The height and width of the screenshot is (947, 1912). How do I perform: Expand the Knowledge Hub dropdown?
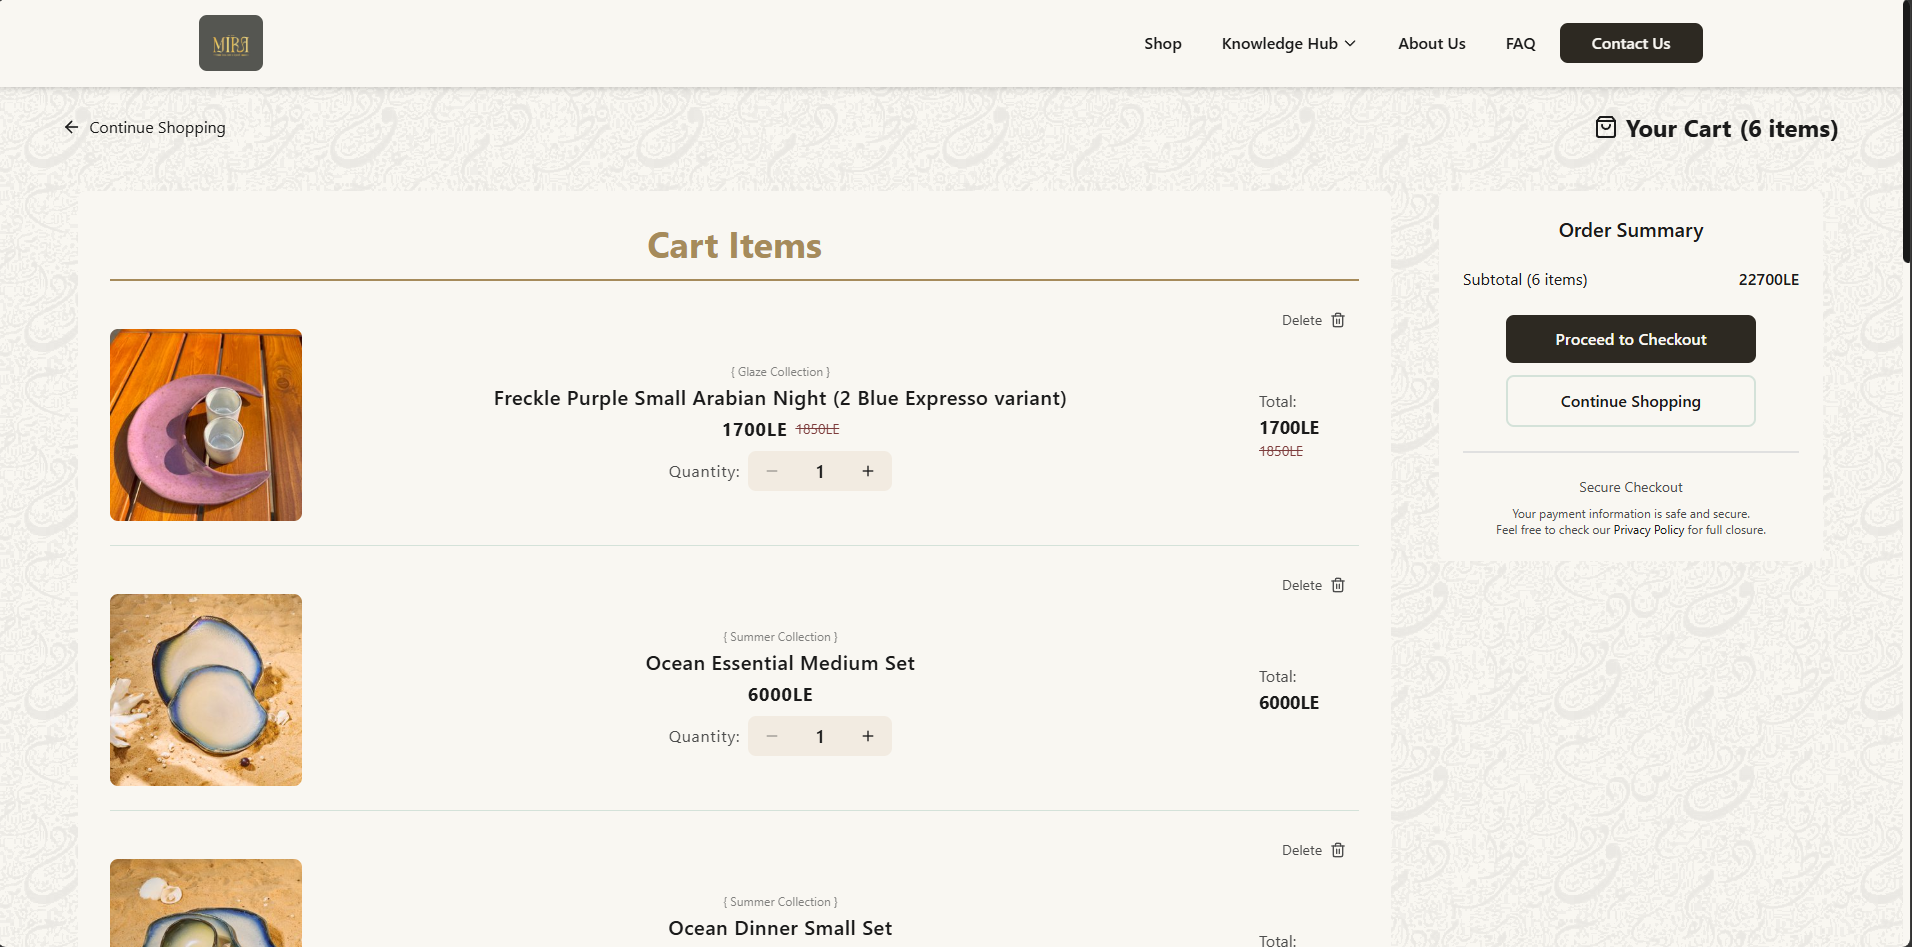1289,43
